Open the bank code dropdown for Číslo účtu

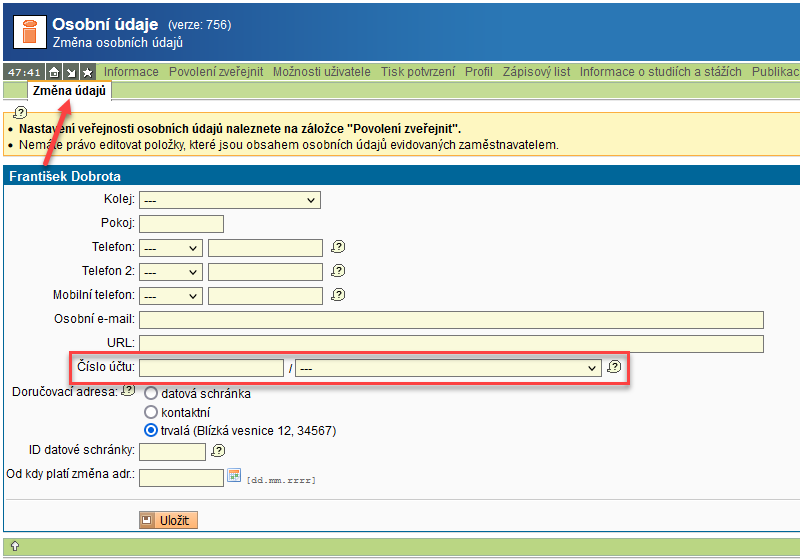pyautogui.click(x=448, y=368)
